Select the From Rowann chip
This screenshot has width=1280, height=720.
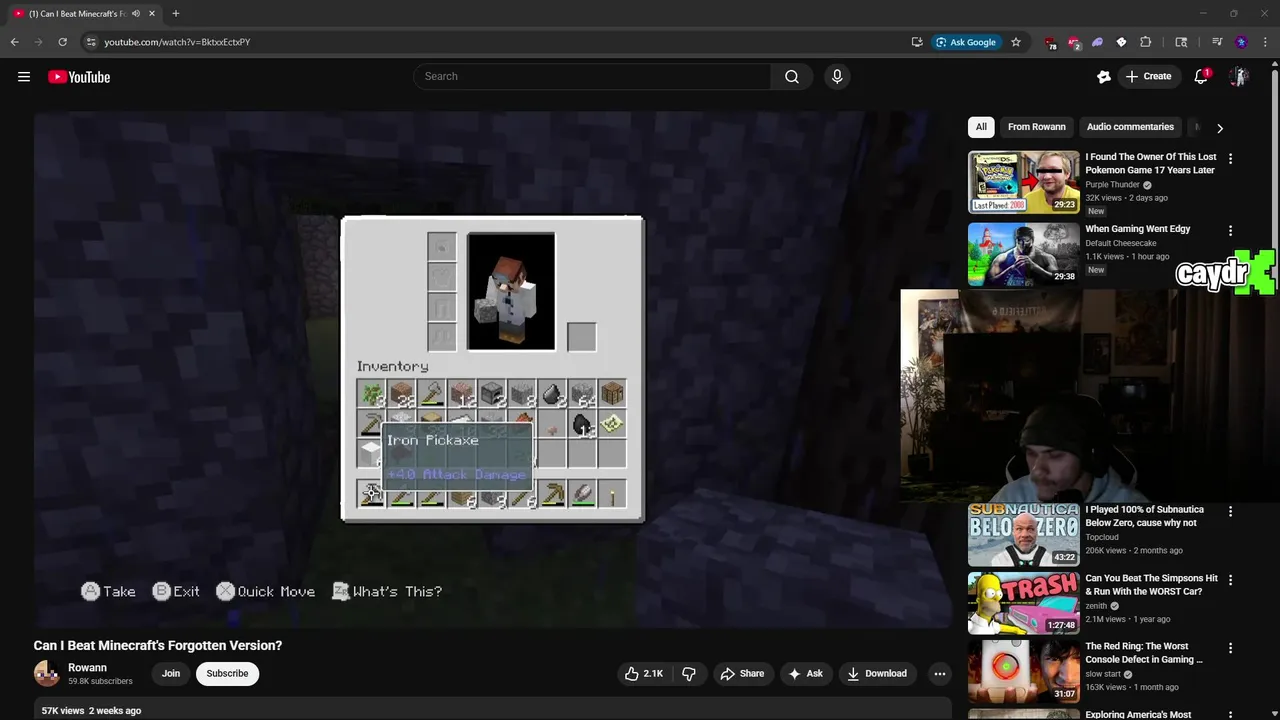click(1037, 127)
